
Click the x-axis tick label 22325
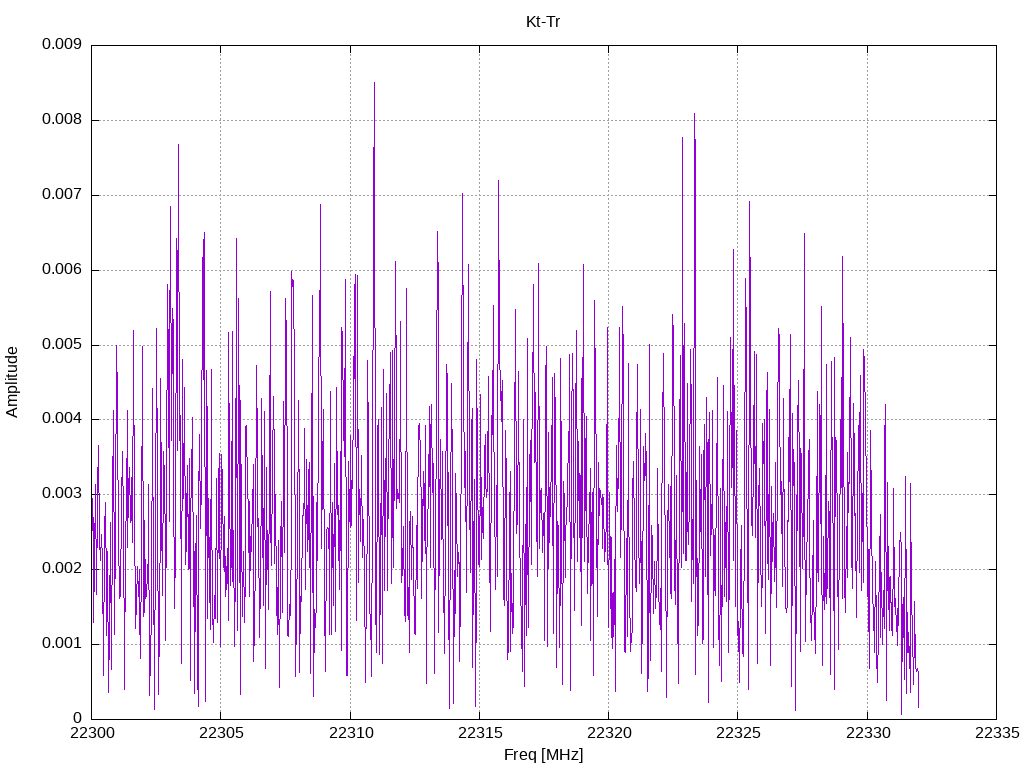pos(738,733)
